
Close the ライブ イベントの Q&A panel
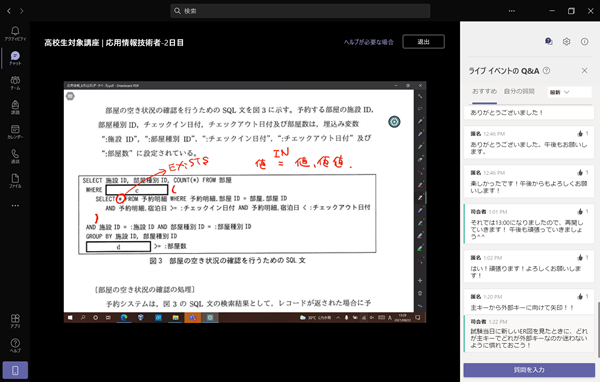584,70
